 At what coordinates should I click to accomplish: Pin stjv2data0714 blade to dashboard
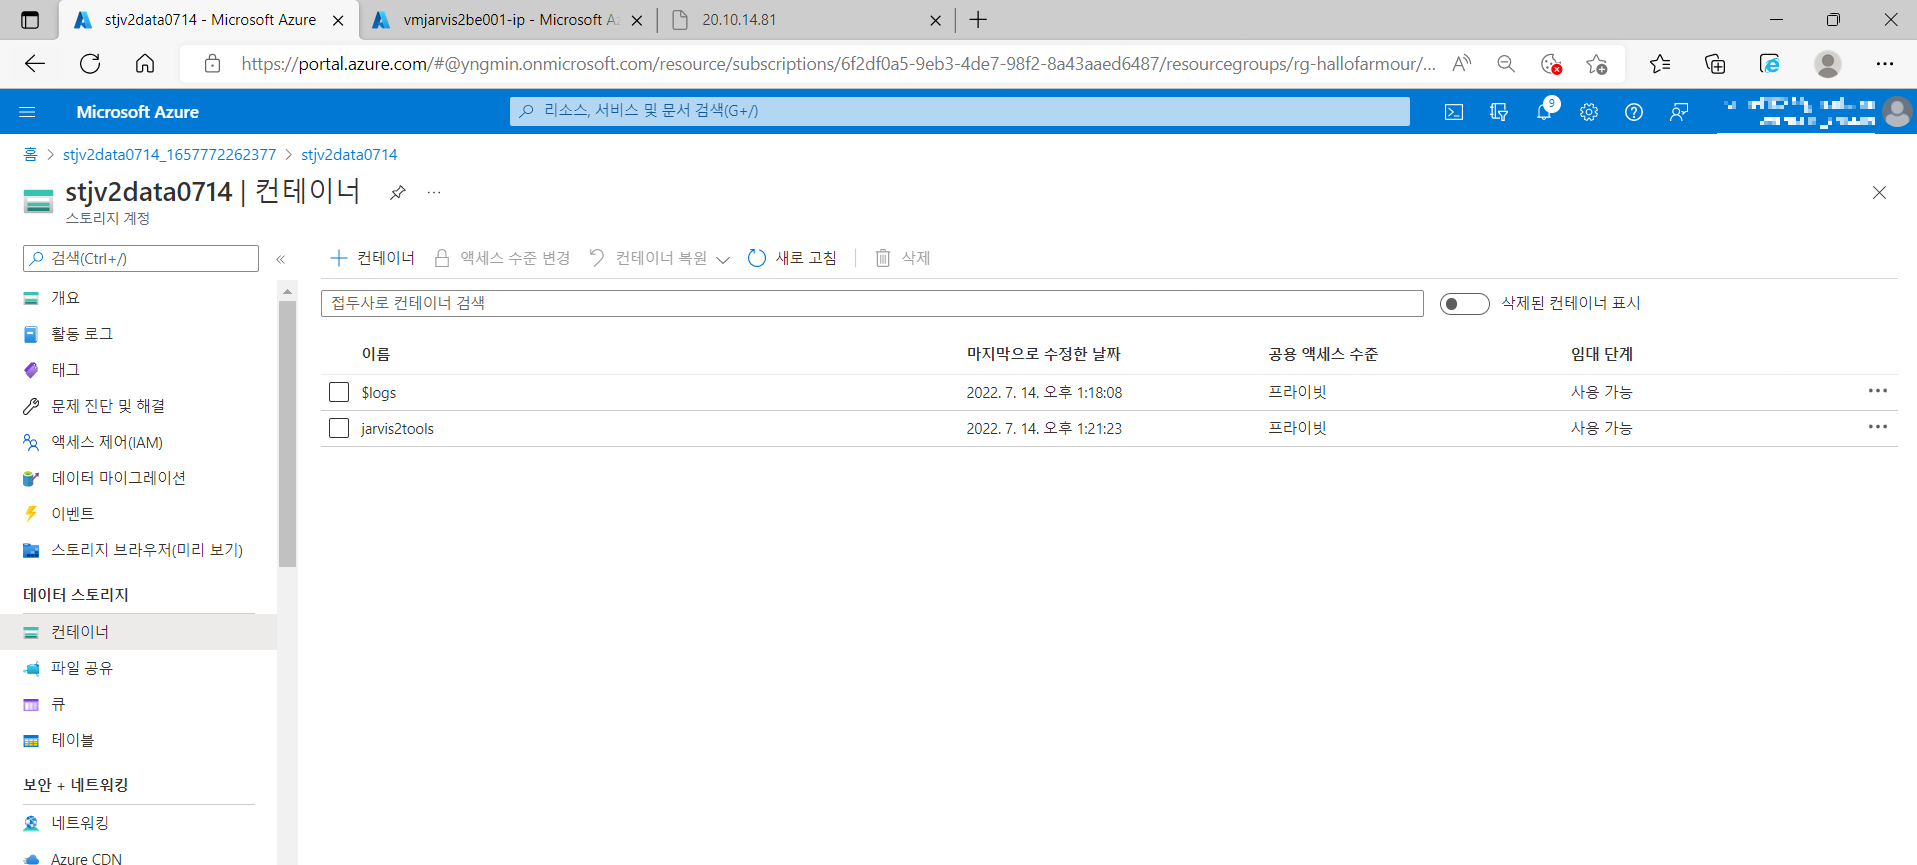click(398, 192)
